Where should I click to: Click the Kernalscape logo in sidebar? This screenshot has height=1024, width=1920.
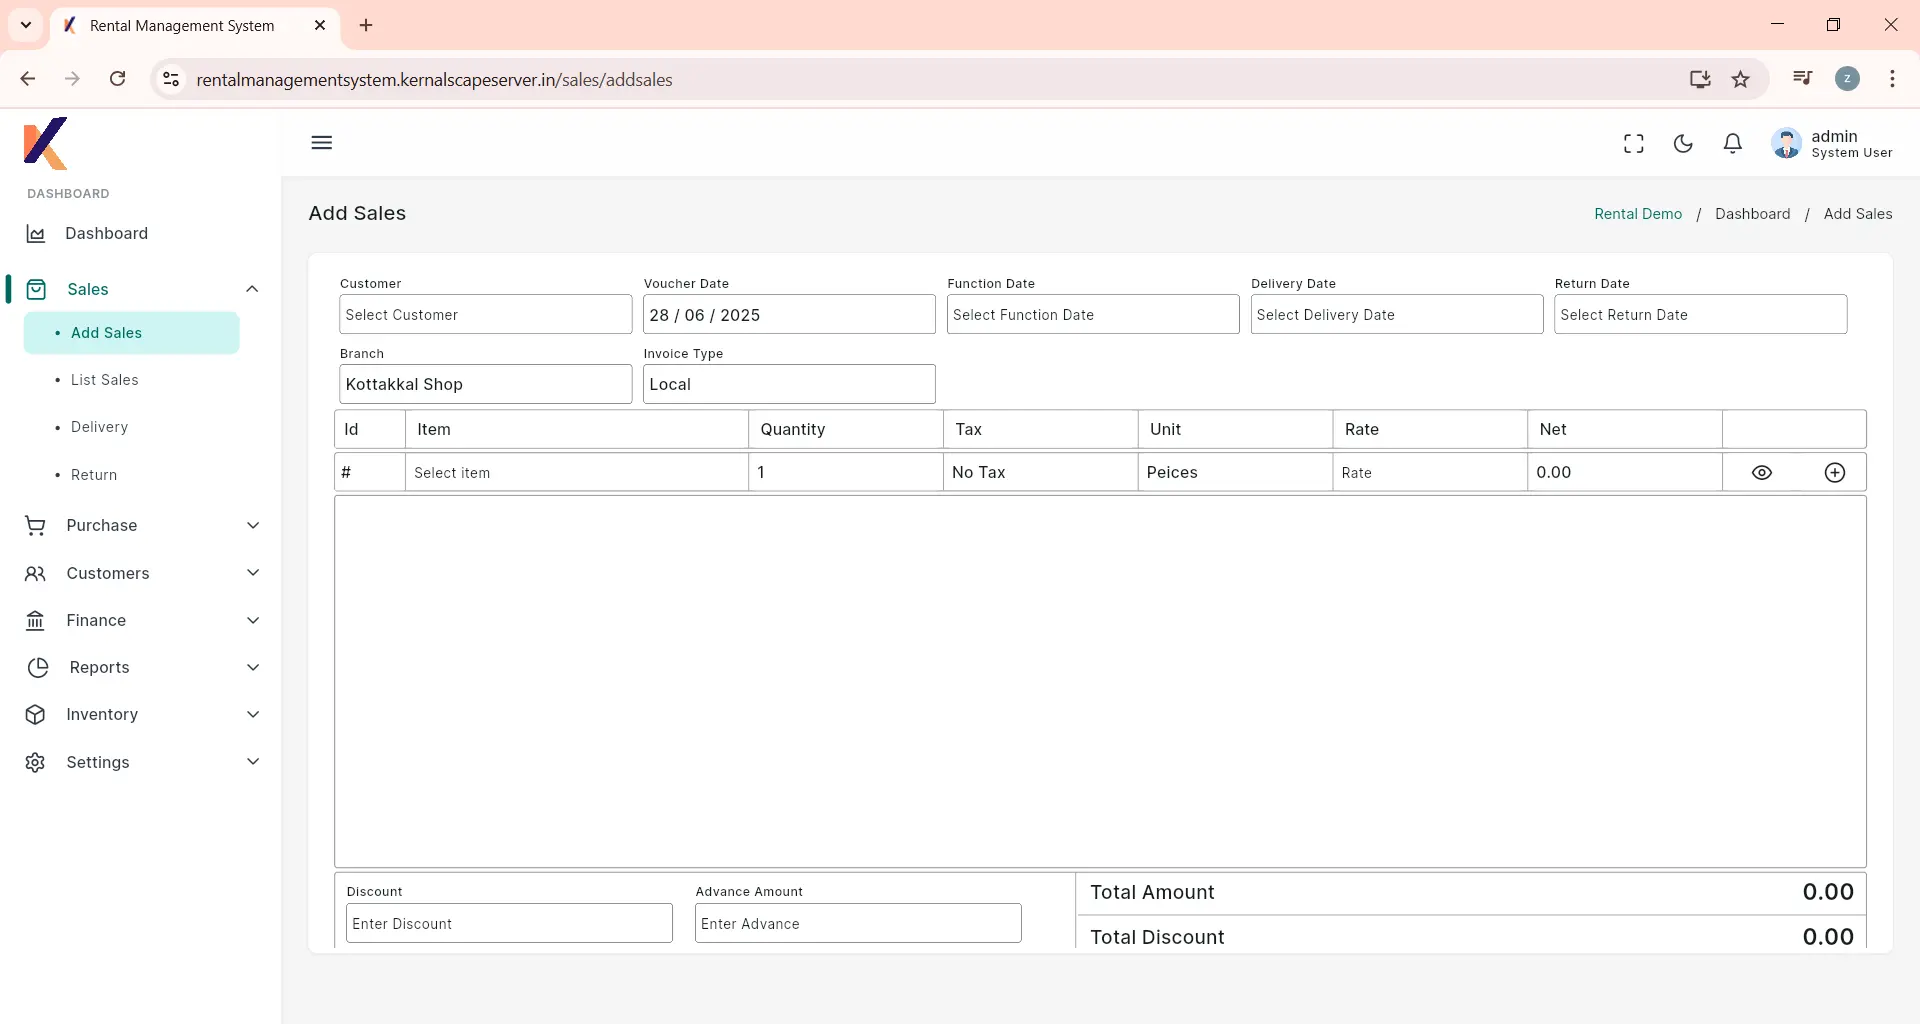pyautogui.click(x=45, y=143)
